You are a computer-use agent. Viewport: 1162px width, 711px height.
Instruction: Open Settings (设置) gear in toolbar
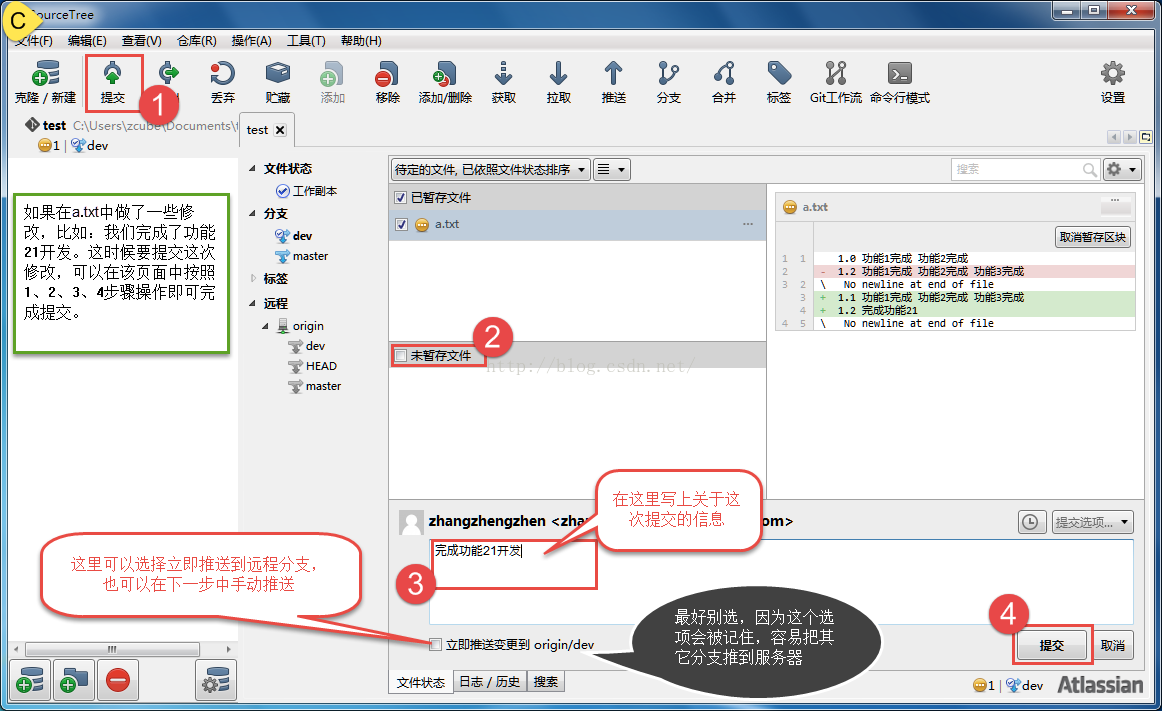click(x=1112, y=82)
